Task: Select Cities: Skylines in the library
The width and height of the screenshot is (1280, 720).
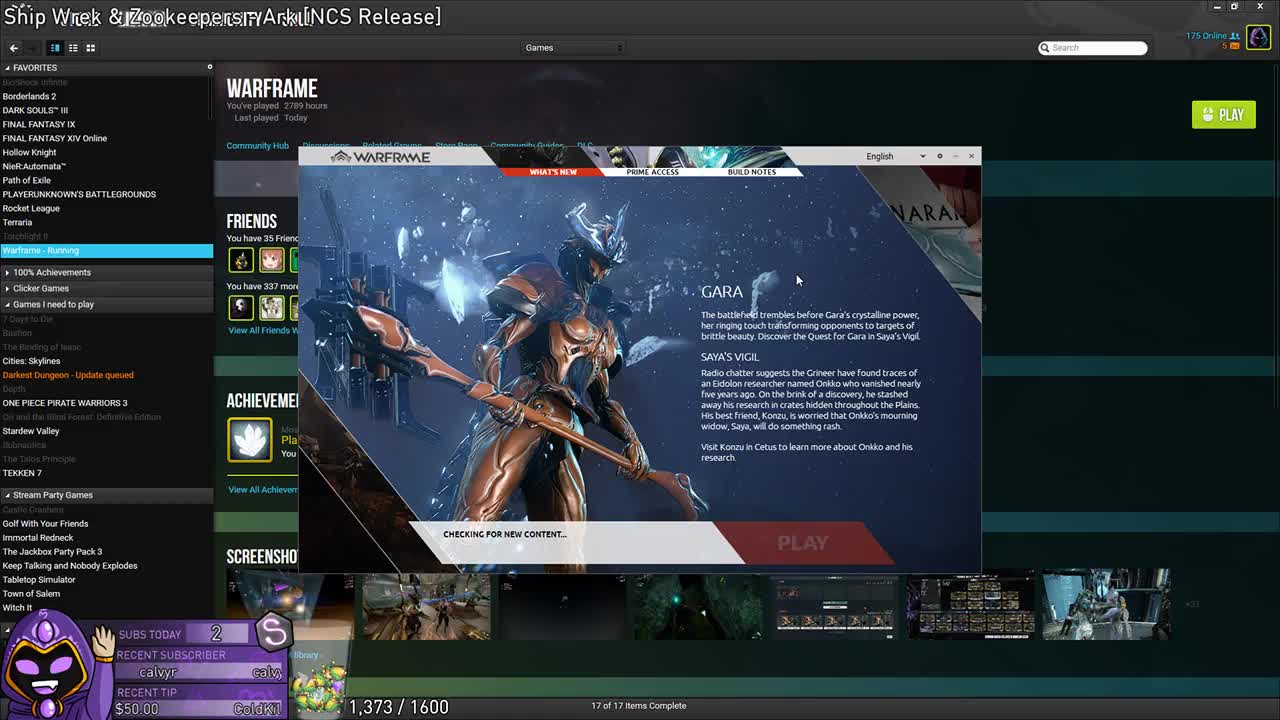Action: 31,361
